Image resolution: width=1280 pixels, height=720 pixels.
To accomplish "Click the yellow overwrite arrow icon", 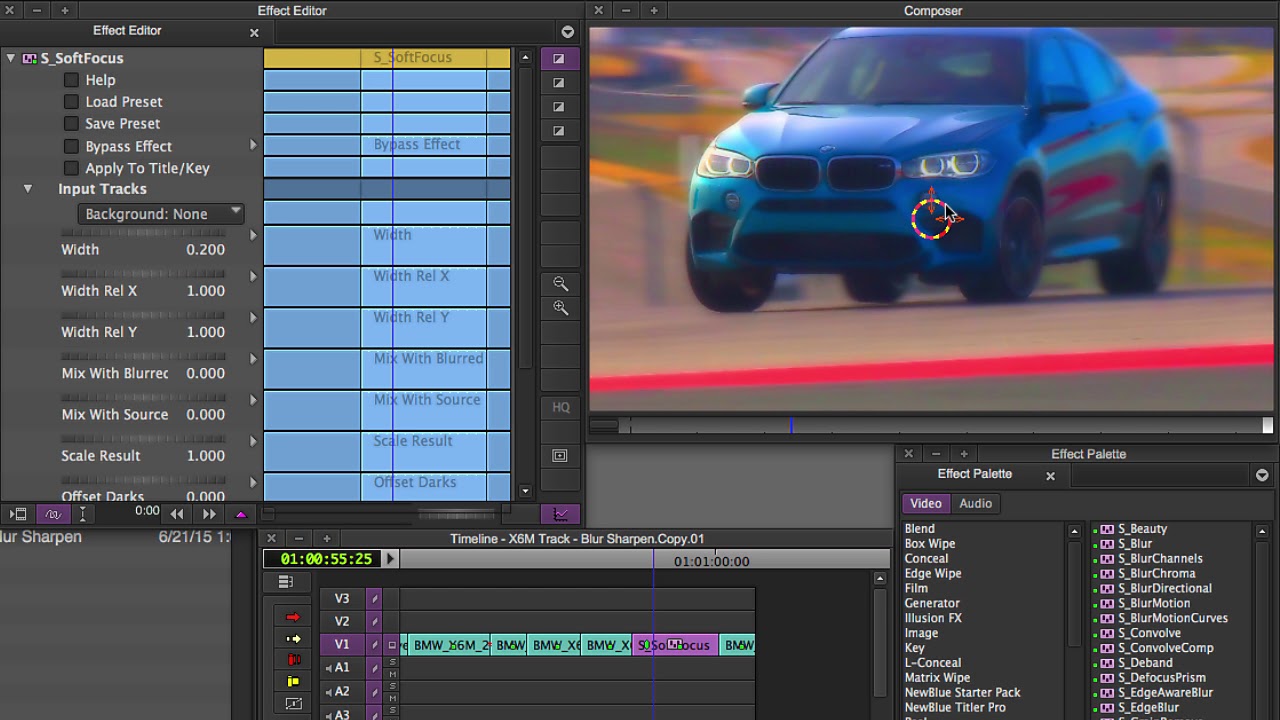I will (293, 639).
